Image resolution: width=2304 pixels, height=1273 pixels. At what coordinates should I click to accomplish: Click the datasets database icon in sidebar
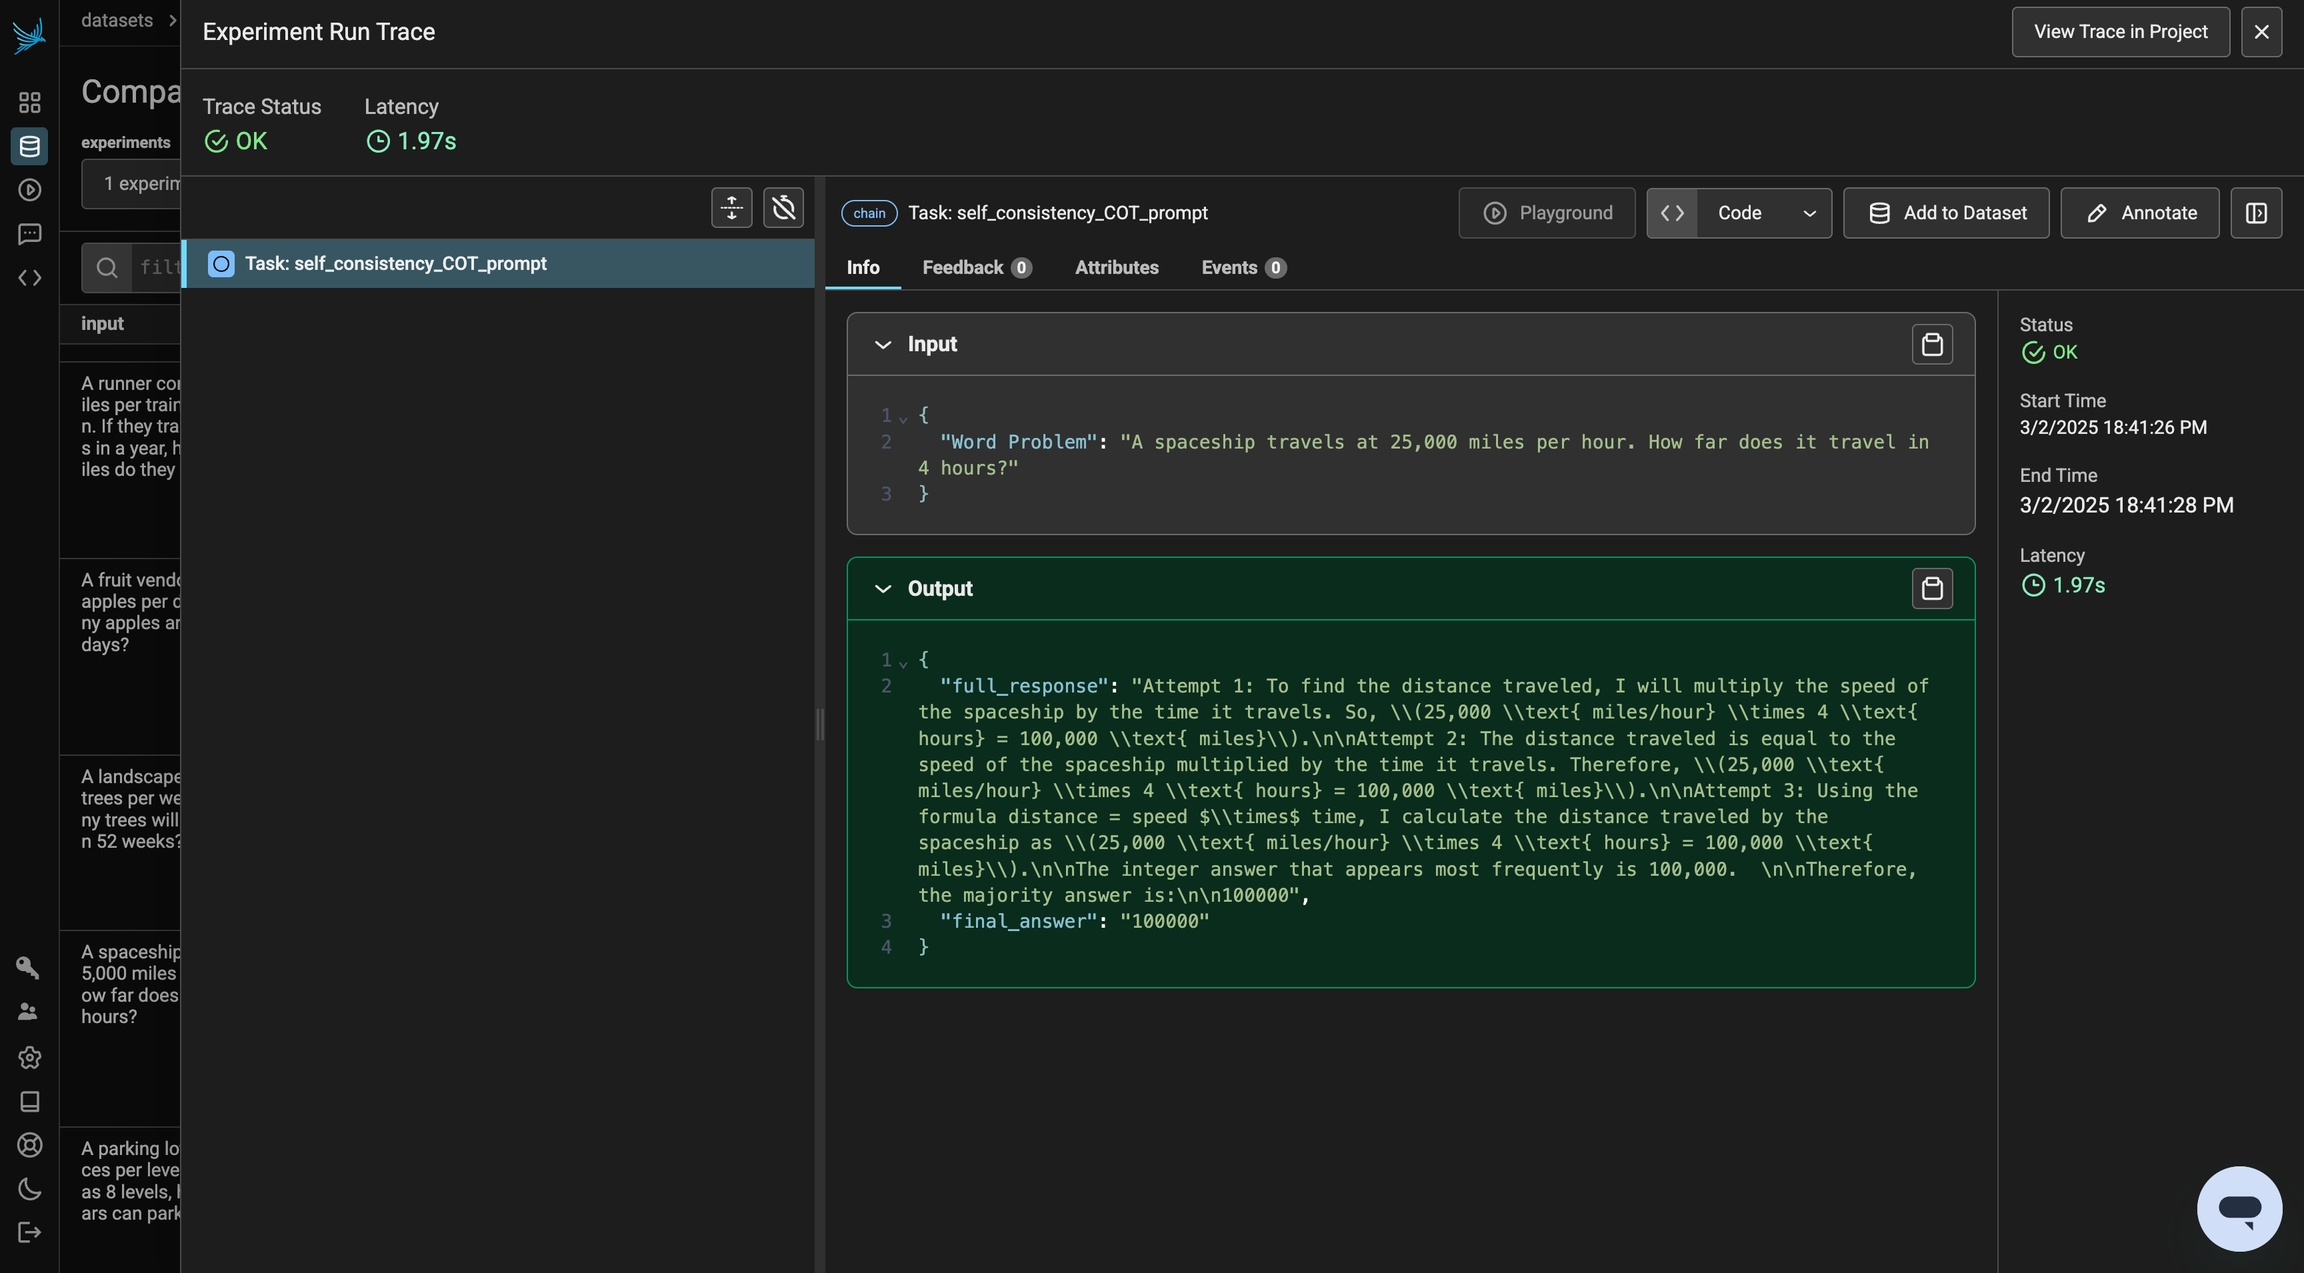(x=29, y=146)
